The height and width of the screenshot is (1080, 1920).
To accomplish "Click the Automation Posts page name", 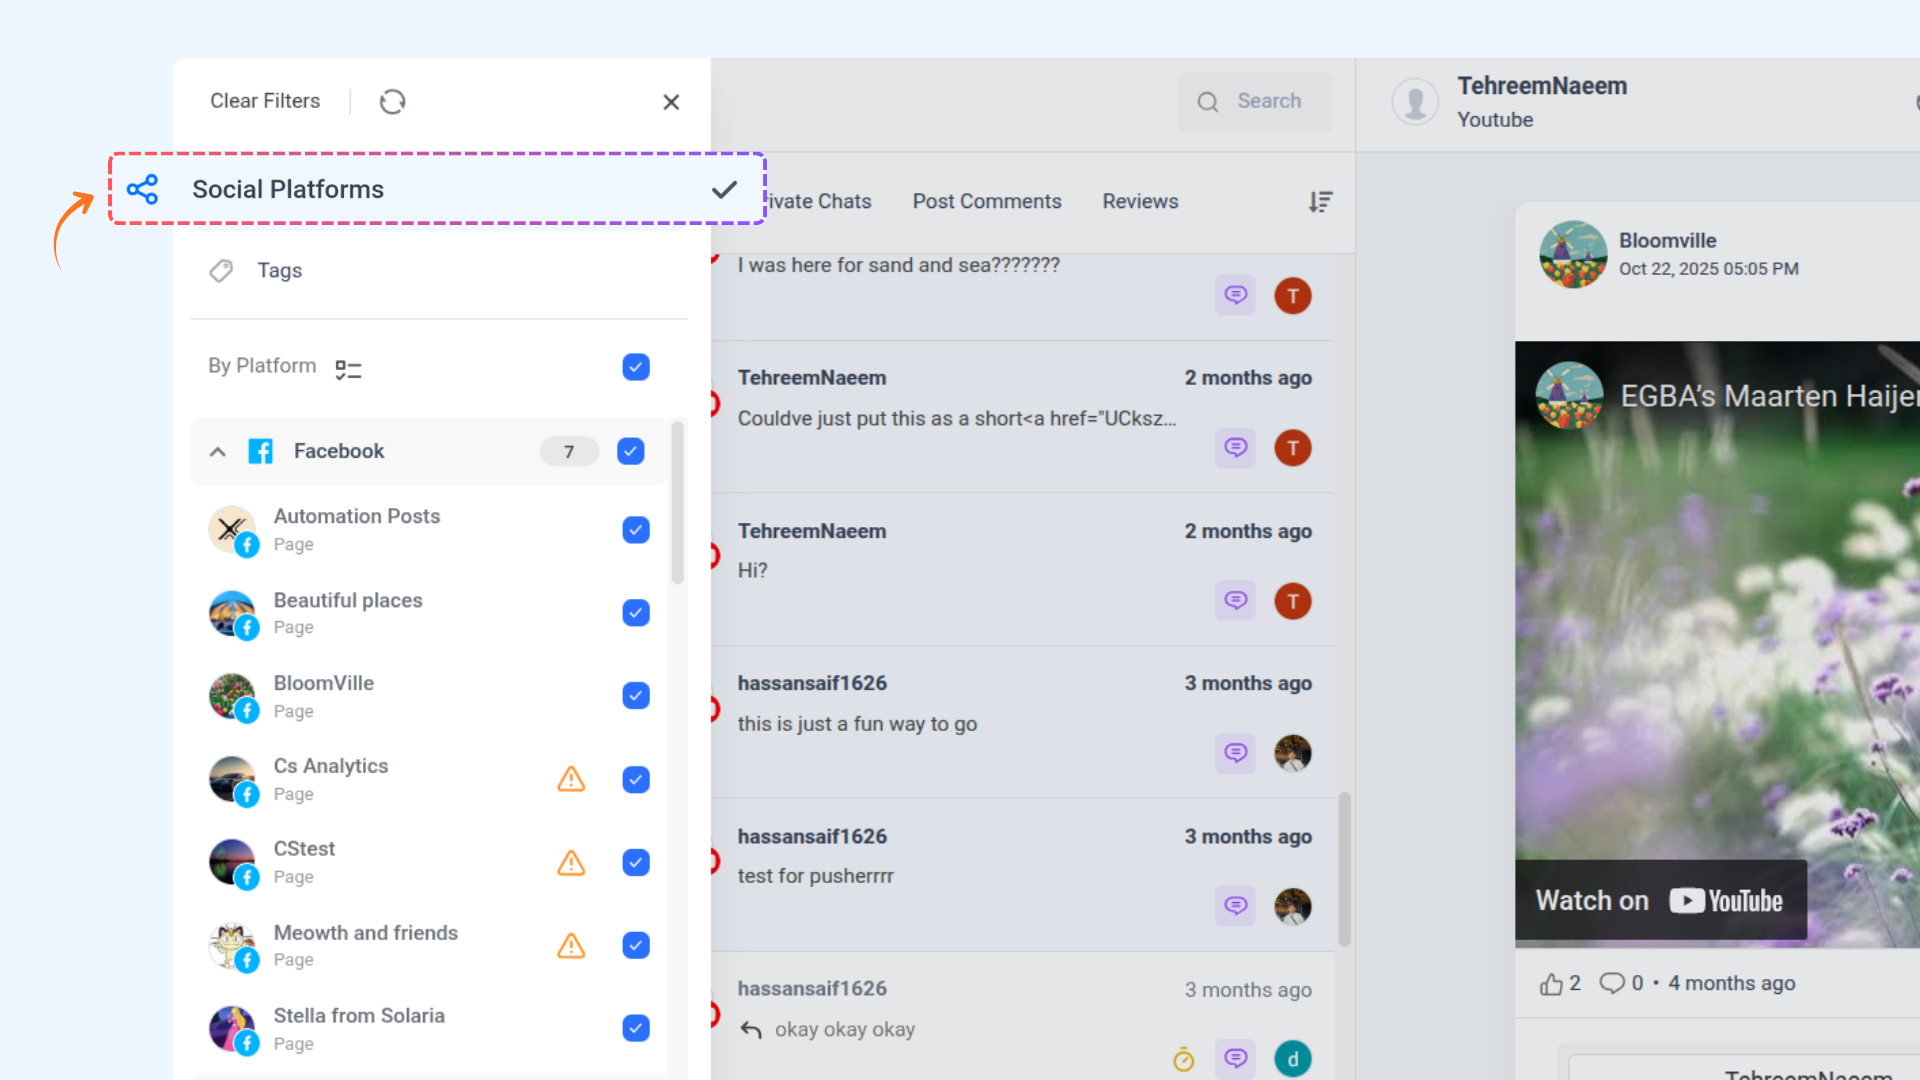I will (x=357, y=516).
